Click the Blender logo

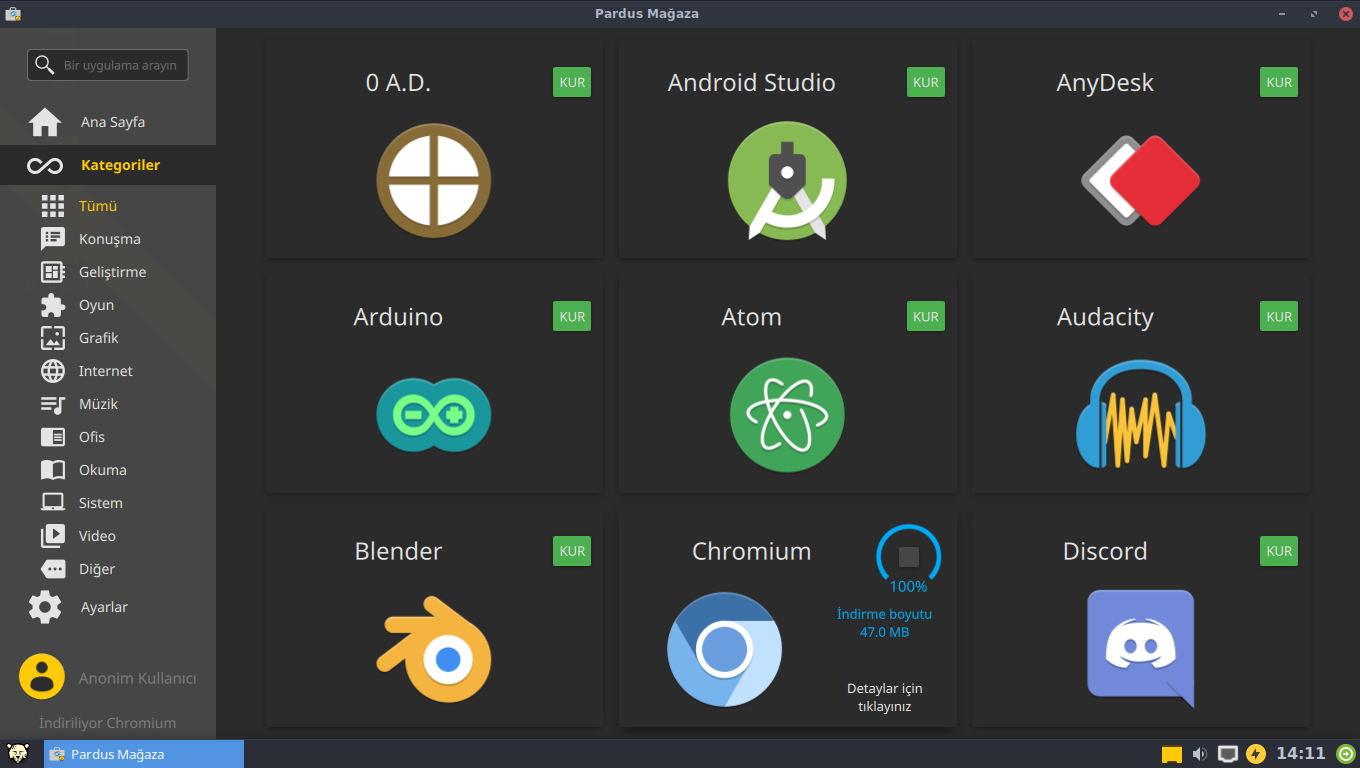tap(434, 648)
